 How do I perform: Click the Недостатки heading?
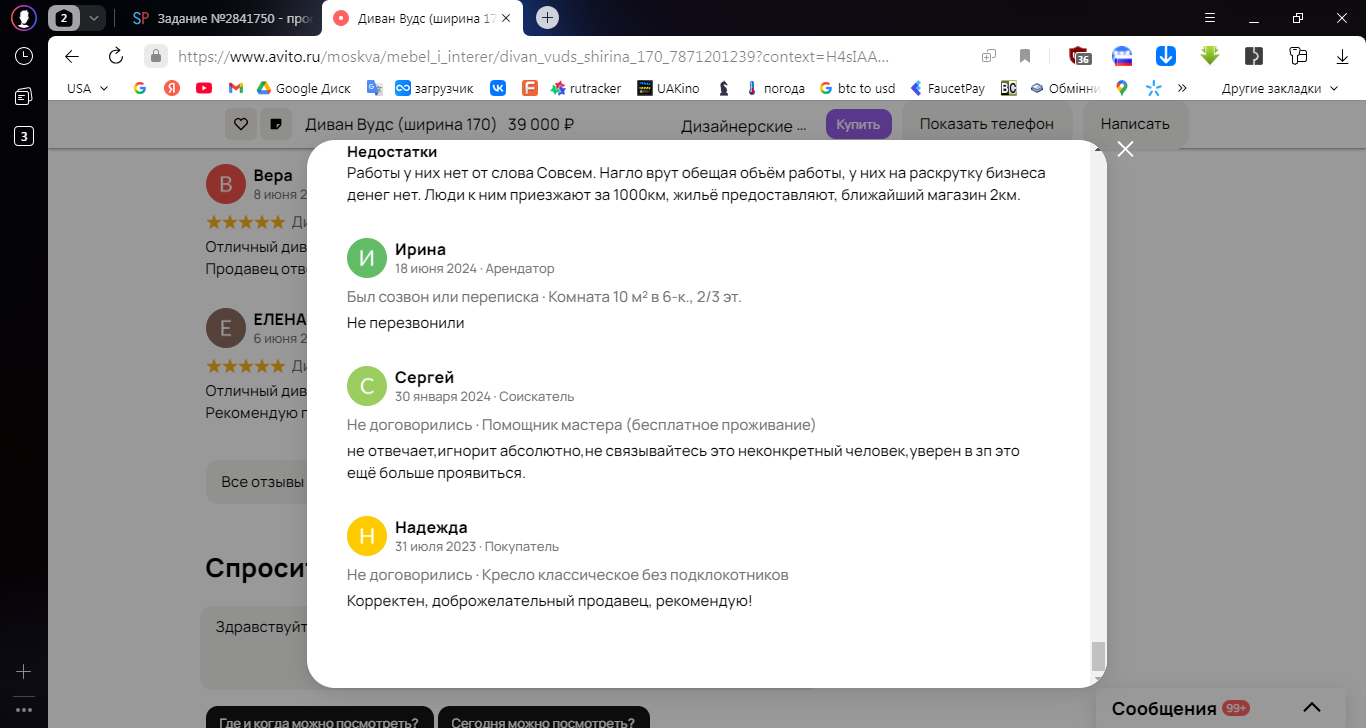pyautogui.click(x=392, y=152)
